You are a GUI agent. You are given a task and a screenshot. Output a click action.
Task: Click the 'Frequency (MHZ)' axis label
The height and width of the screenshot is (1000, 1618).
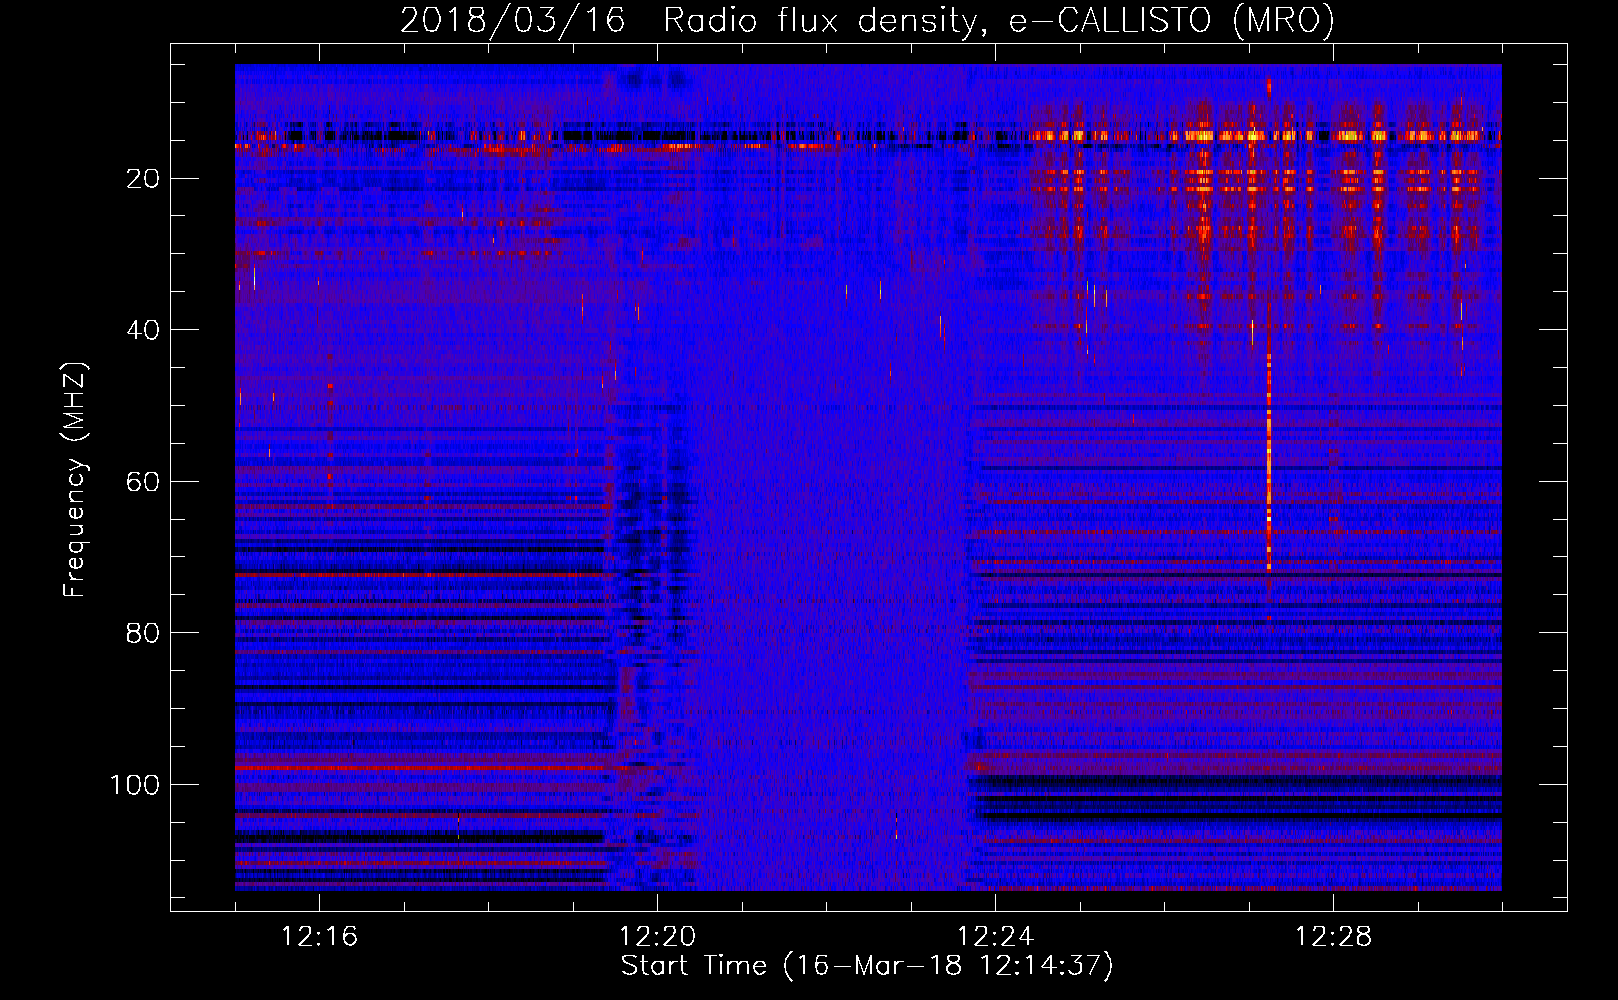[x=75, y=479]
